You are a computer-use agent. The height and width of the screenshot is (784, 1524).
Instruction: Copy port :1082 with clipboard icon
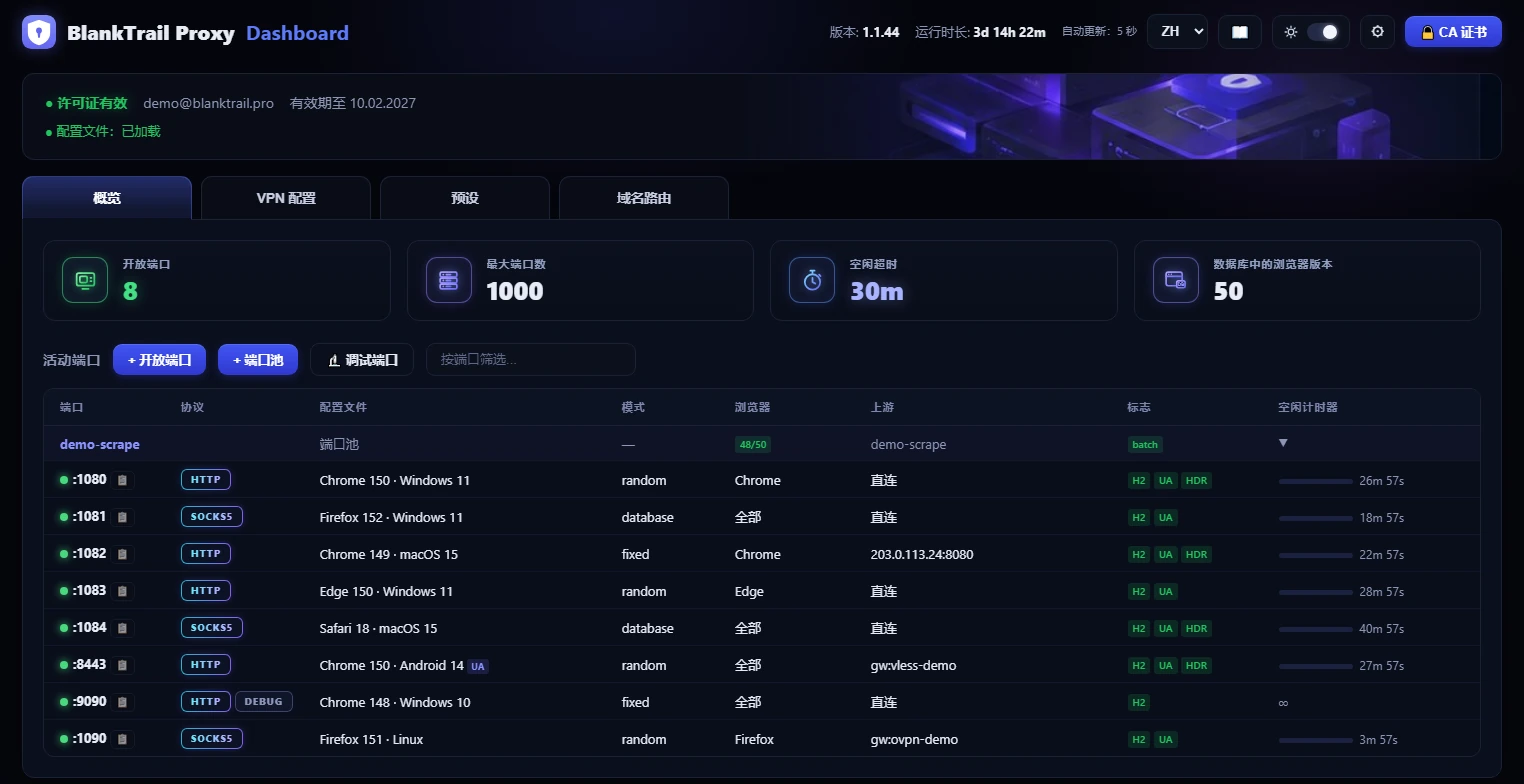pos(123,555)
